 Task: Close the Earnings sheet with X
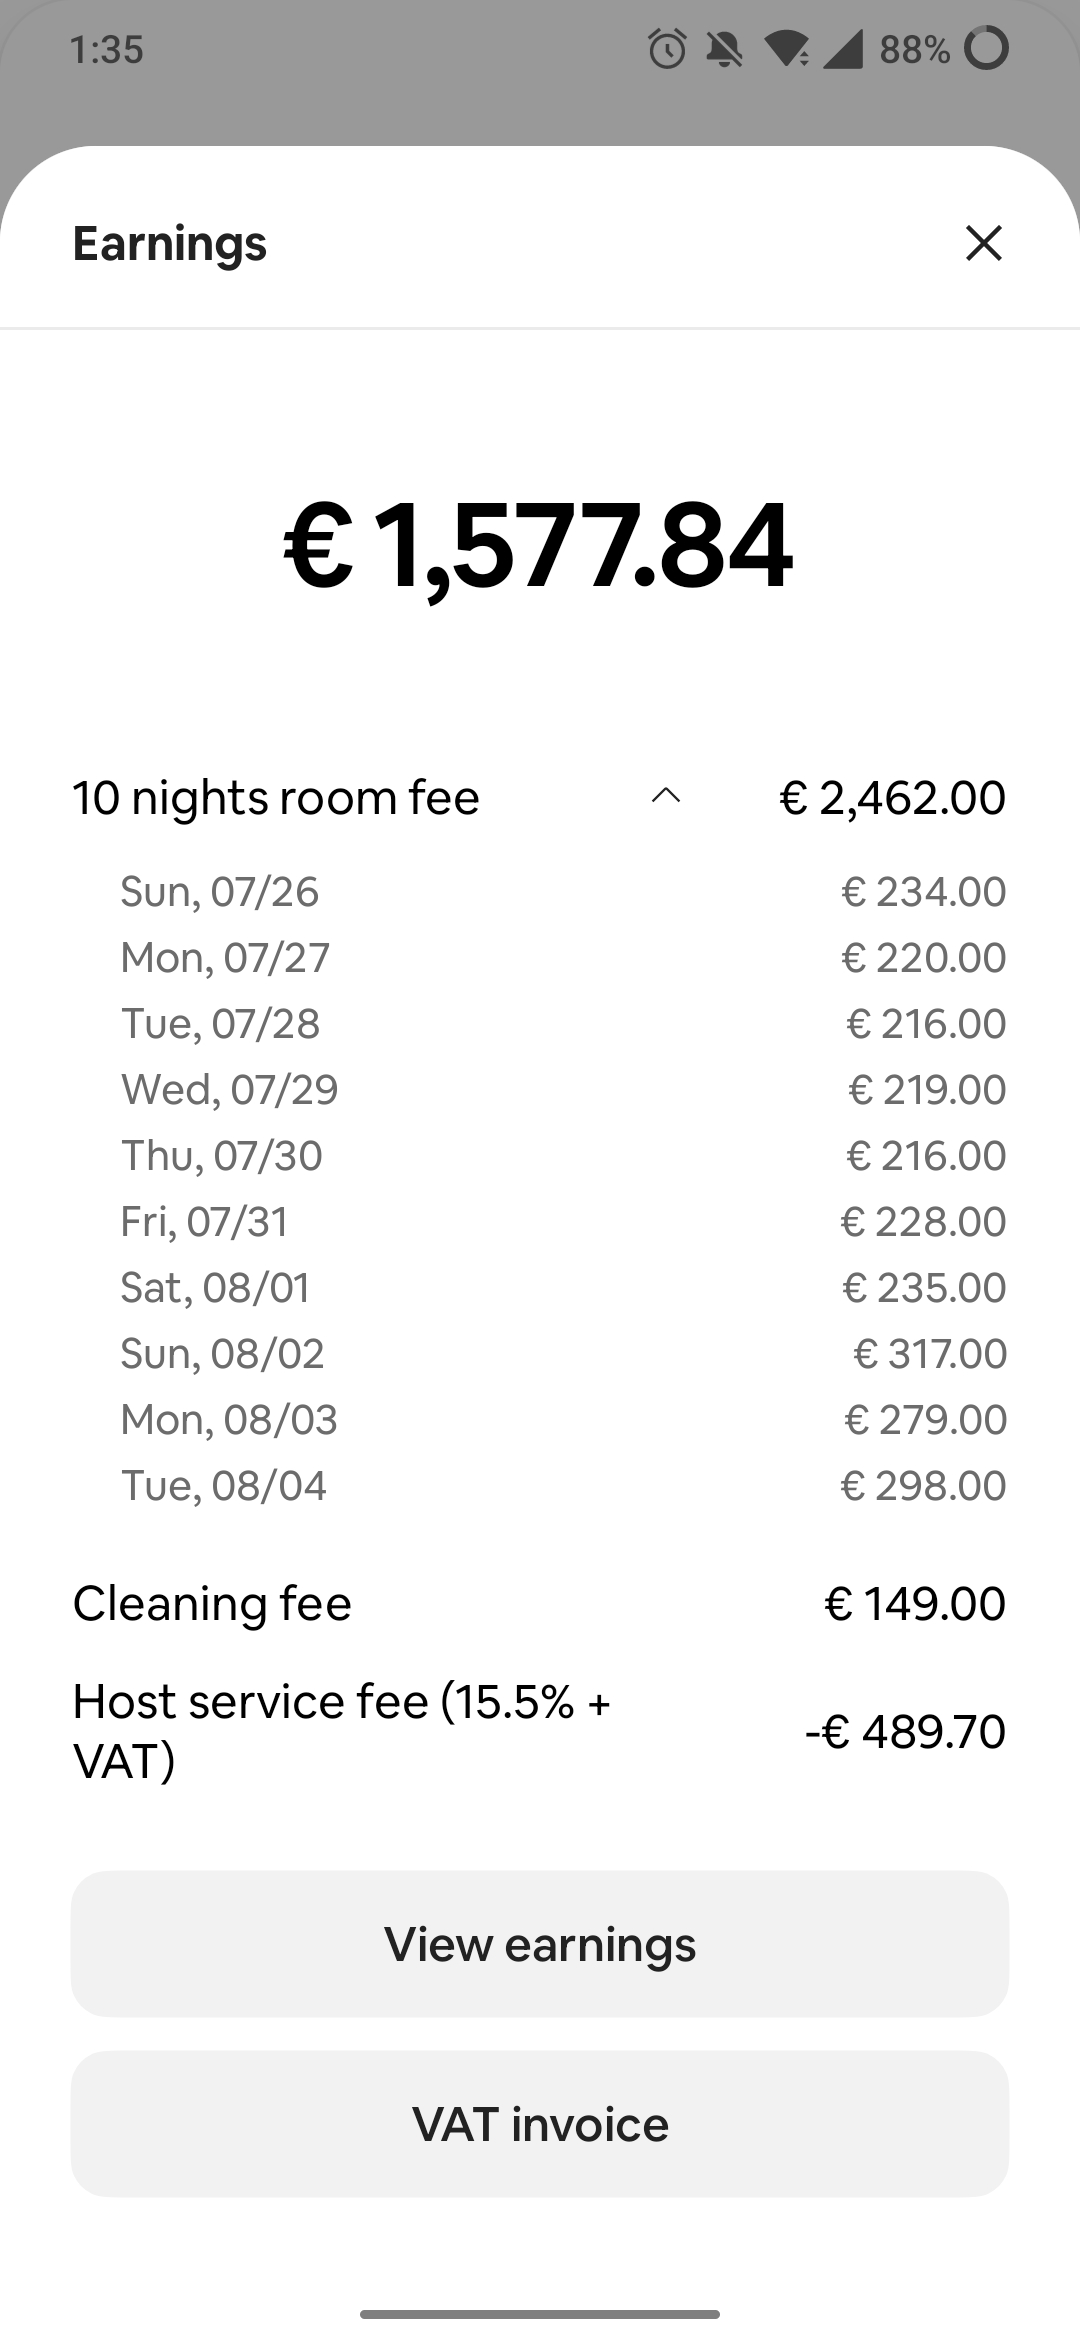pos(984,243)
